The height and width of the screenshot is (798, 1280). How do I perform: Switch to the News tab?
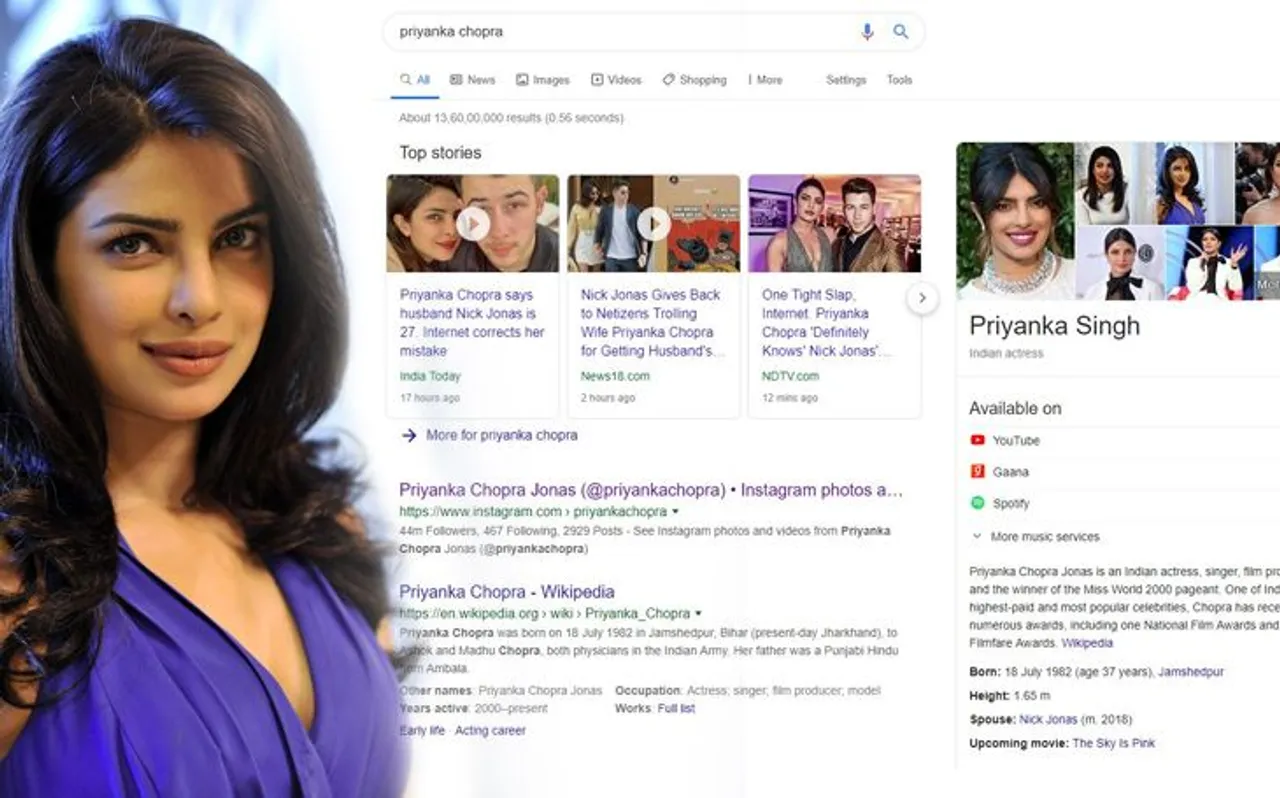click(472, 80)
